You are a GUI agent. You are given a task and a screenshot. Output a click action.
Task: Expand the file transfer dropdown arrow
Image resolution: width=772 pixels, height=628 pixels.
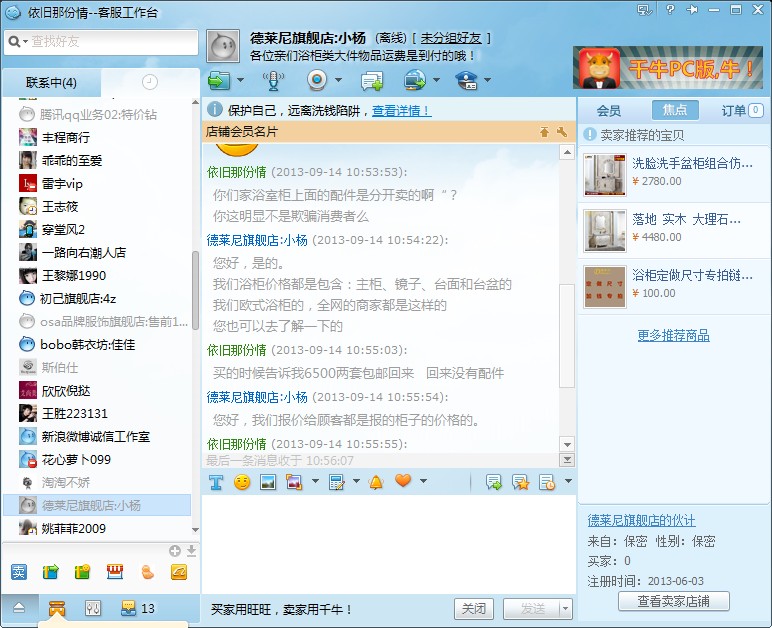pyautogui.click(x=240, y=80)
